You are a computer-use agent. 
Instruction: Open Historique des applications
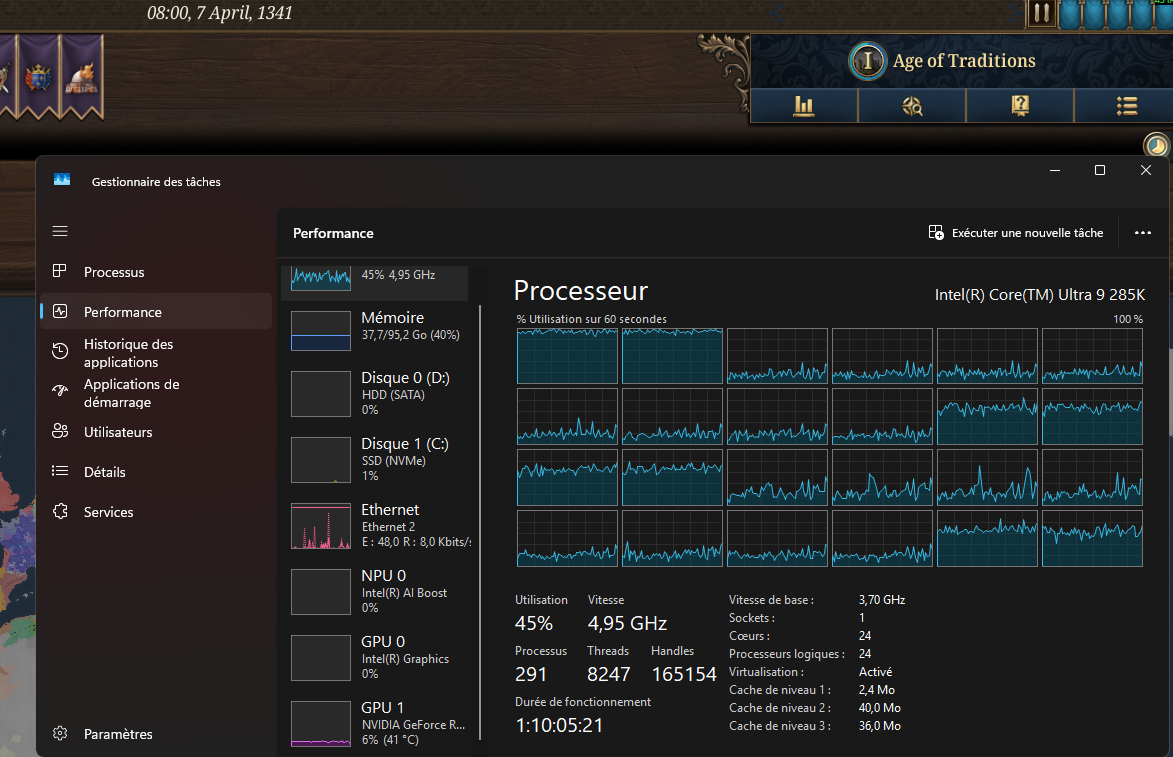[156, 353]
